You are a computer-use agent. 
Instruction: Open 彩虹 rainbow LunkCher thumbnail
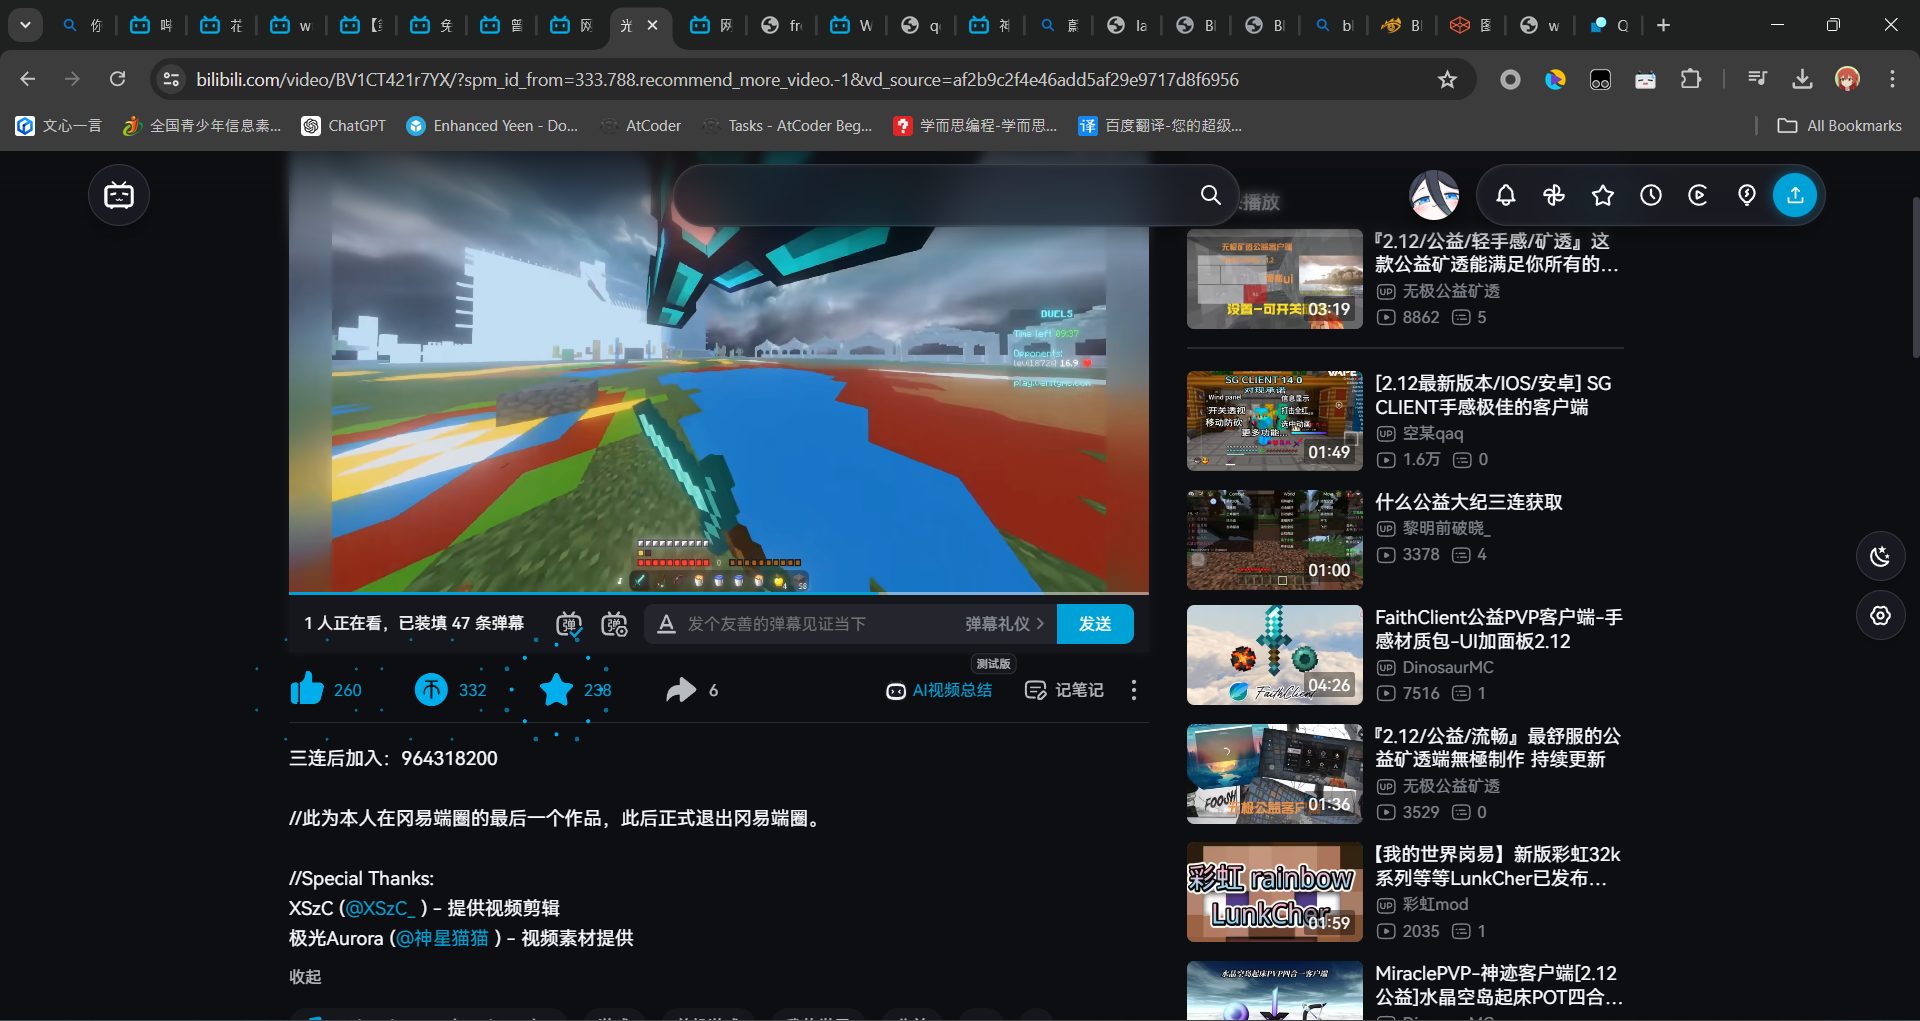[1274, 892]
